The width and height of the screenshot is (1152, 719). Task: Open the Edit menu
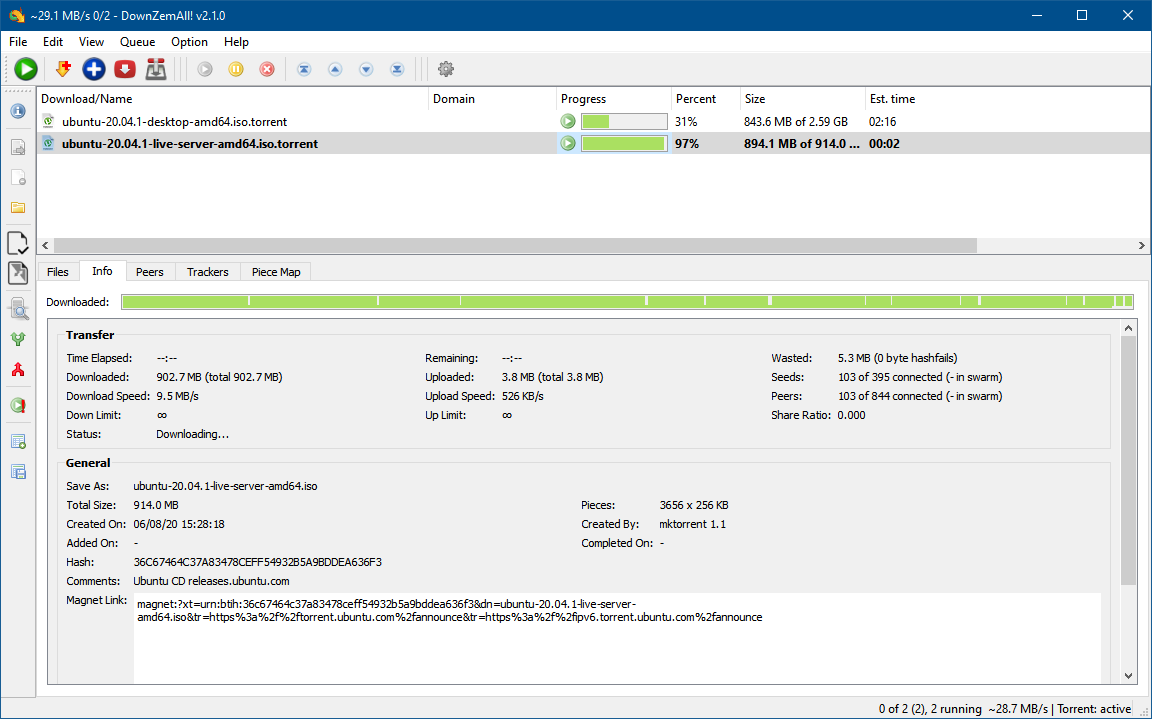point(53,42)
